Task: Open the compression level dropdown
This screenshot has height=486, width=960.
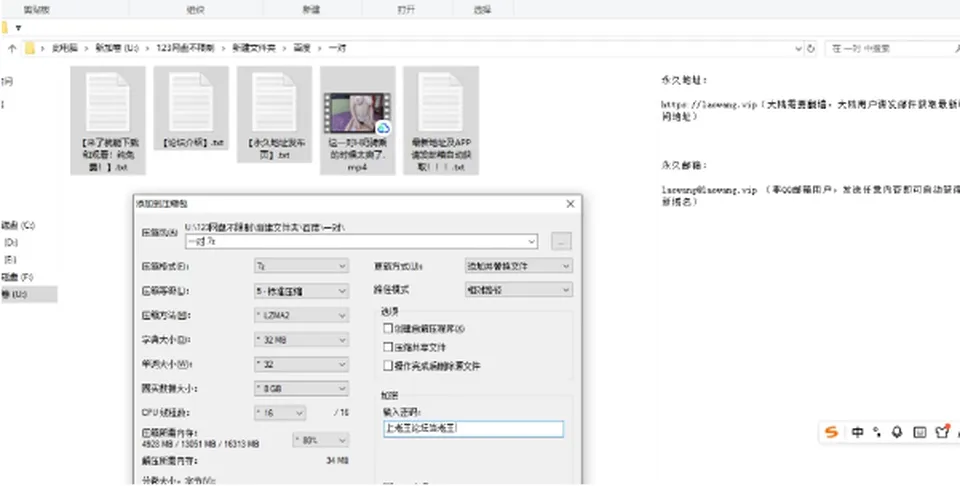Action: [x=301, y=291]
